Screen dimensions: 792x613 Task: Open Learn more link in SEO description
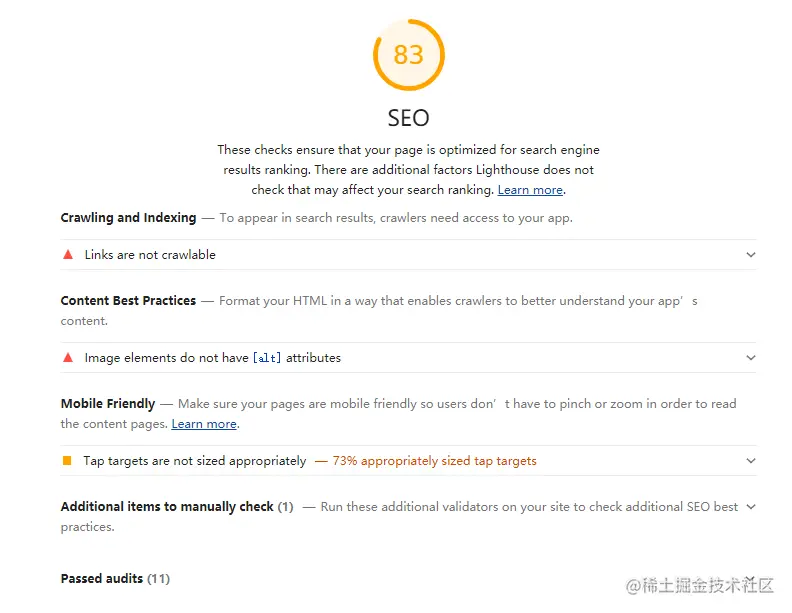(530, 190)
